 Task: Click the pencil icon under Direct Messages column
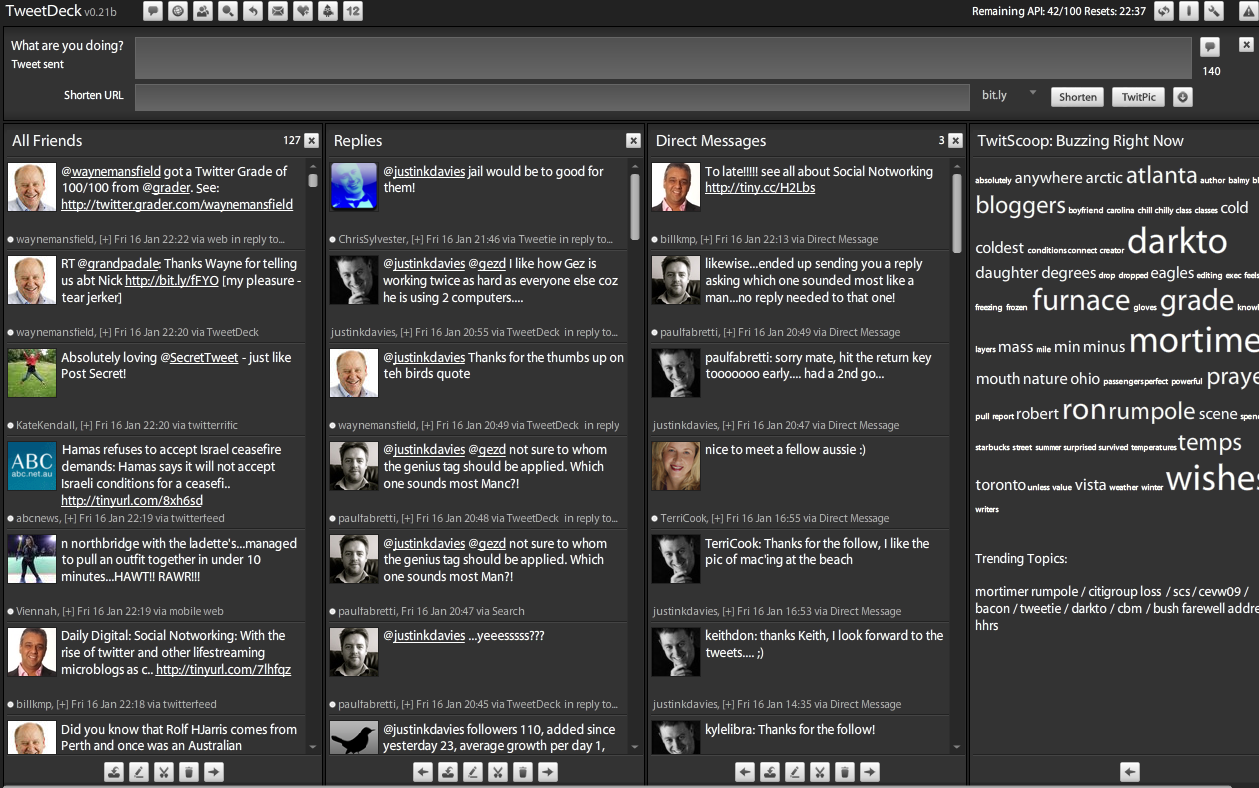click(795, 772)
